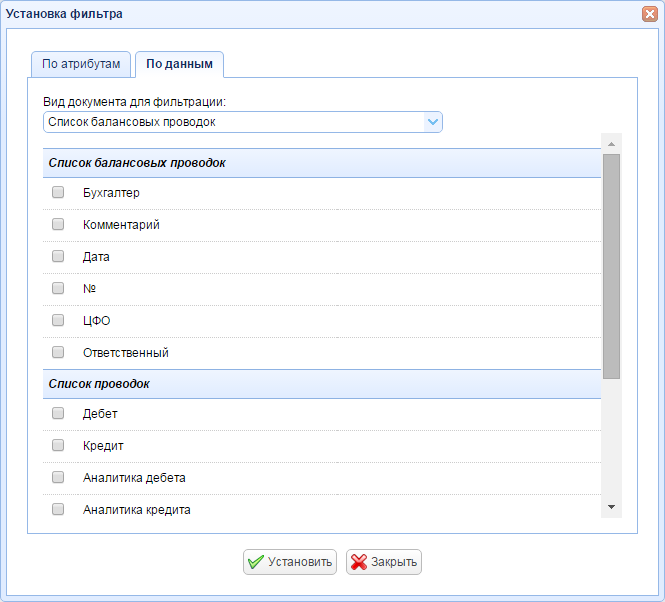Toggle the Аналитика дебета checkbox
Viewport: 665px width, 602px height.
[x=58, y=477]
